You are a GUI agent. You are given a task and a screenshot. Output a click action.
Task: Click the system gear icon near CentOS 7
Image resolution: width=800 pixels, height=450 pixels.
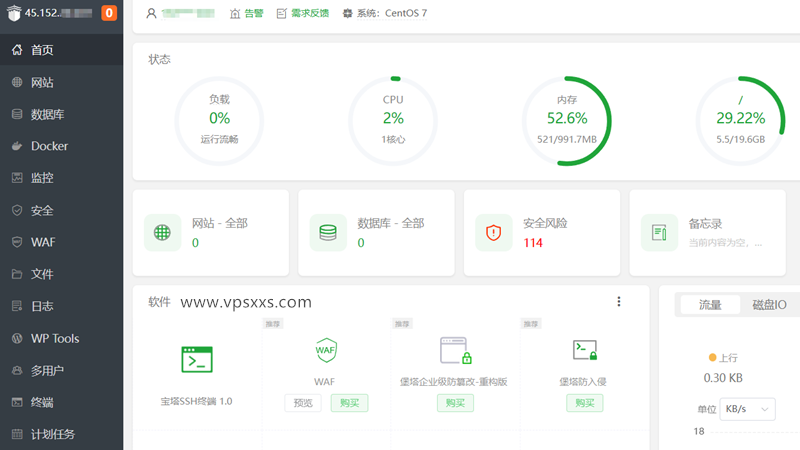pyautogui.click(x=347, y=13)
